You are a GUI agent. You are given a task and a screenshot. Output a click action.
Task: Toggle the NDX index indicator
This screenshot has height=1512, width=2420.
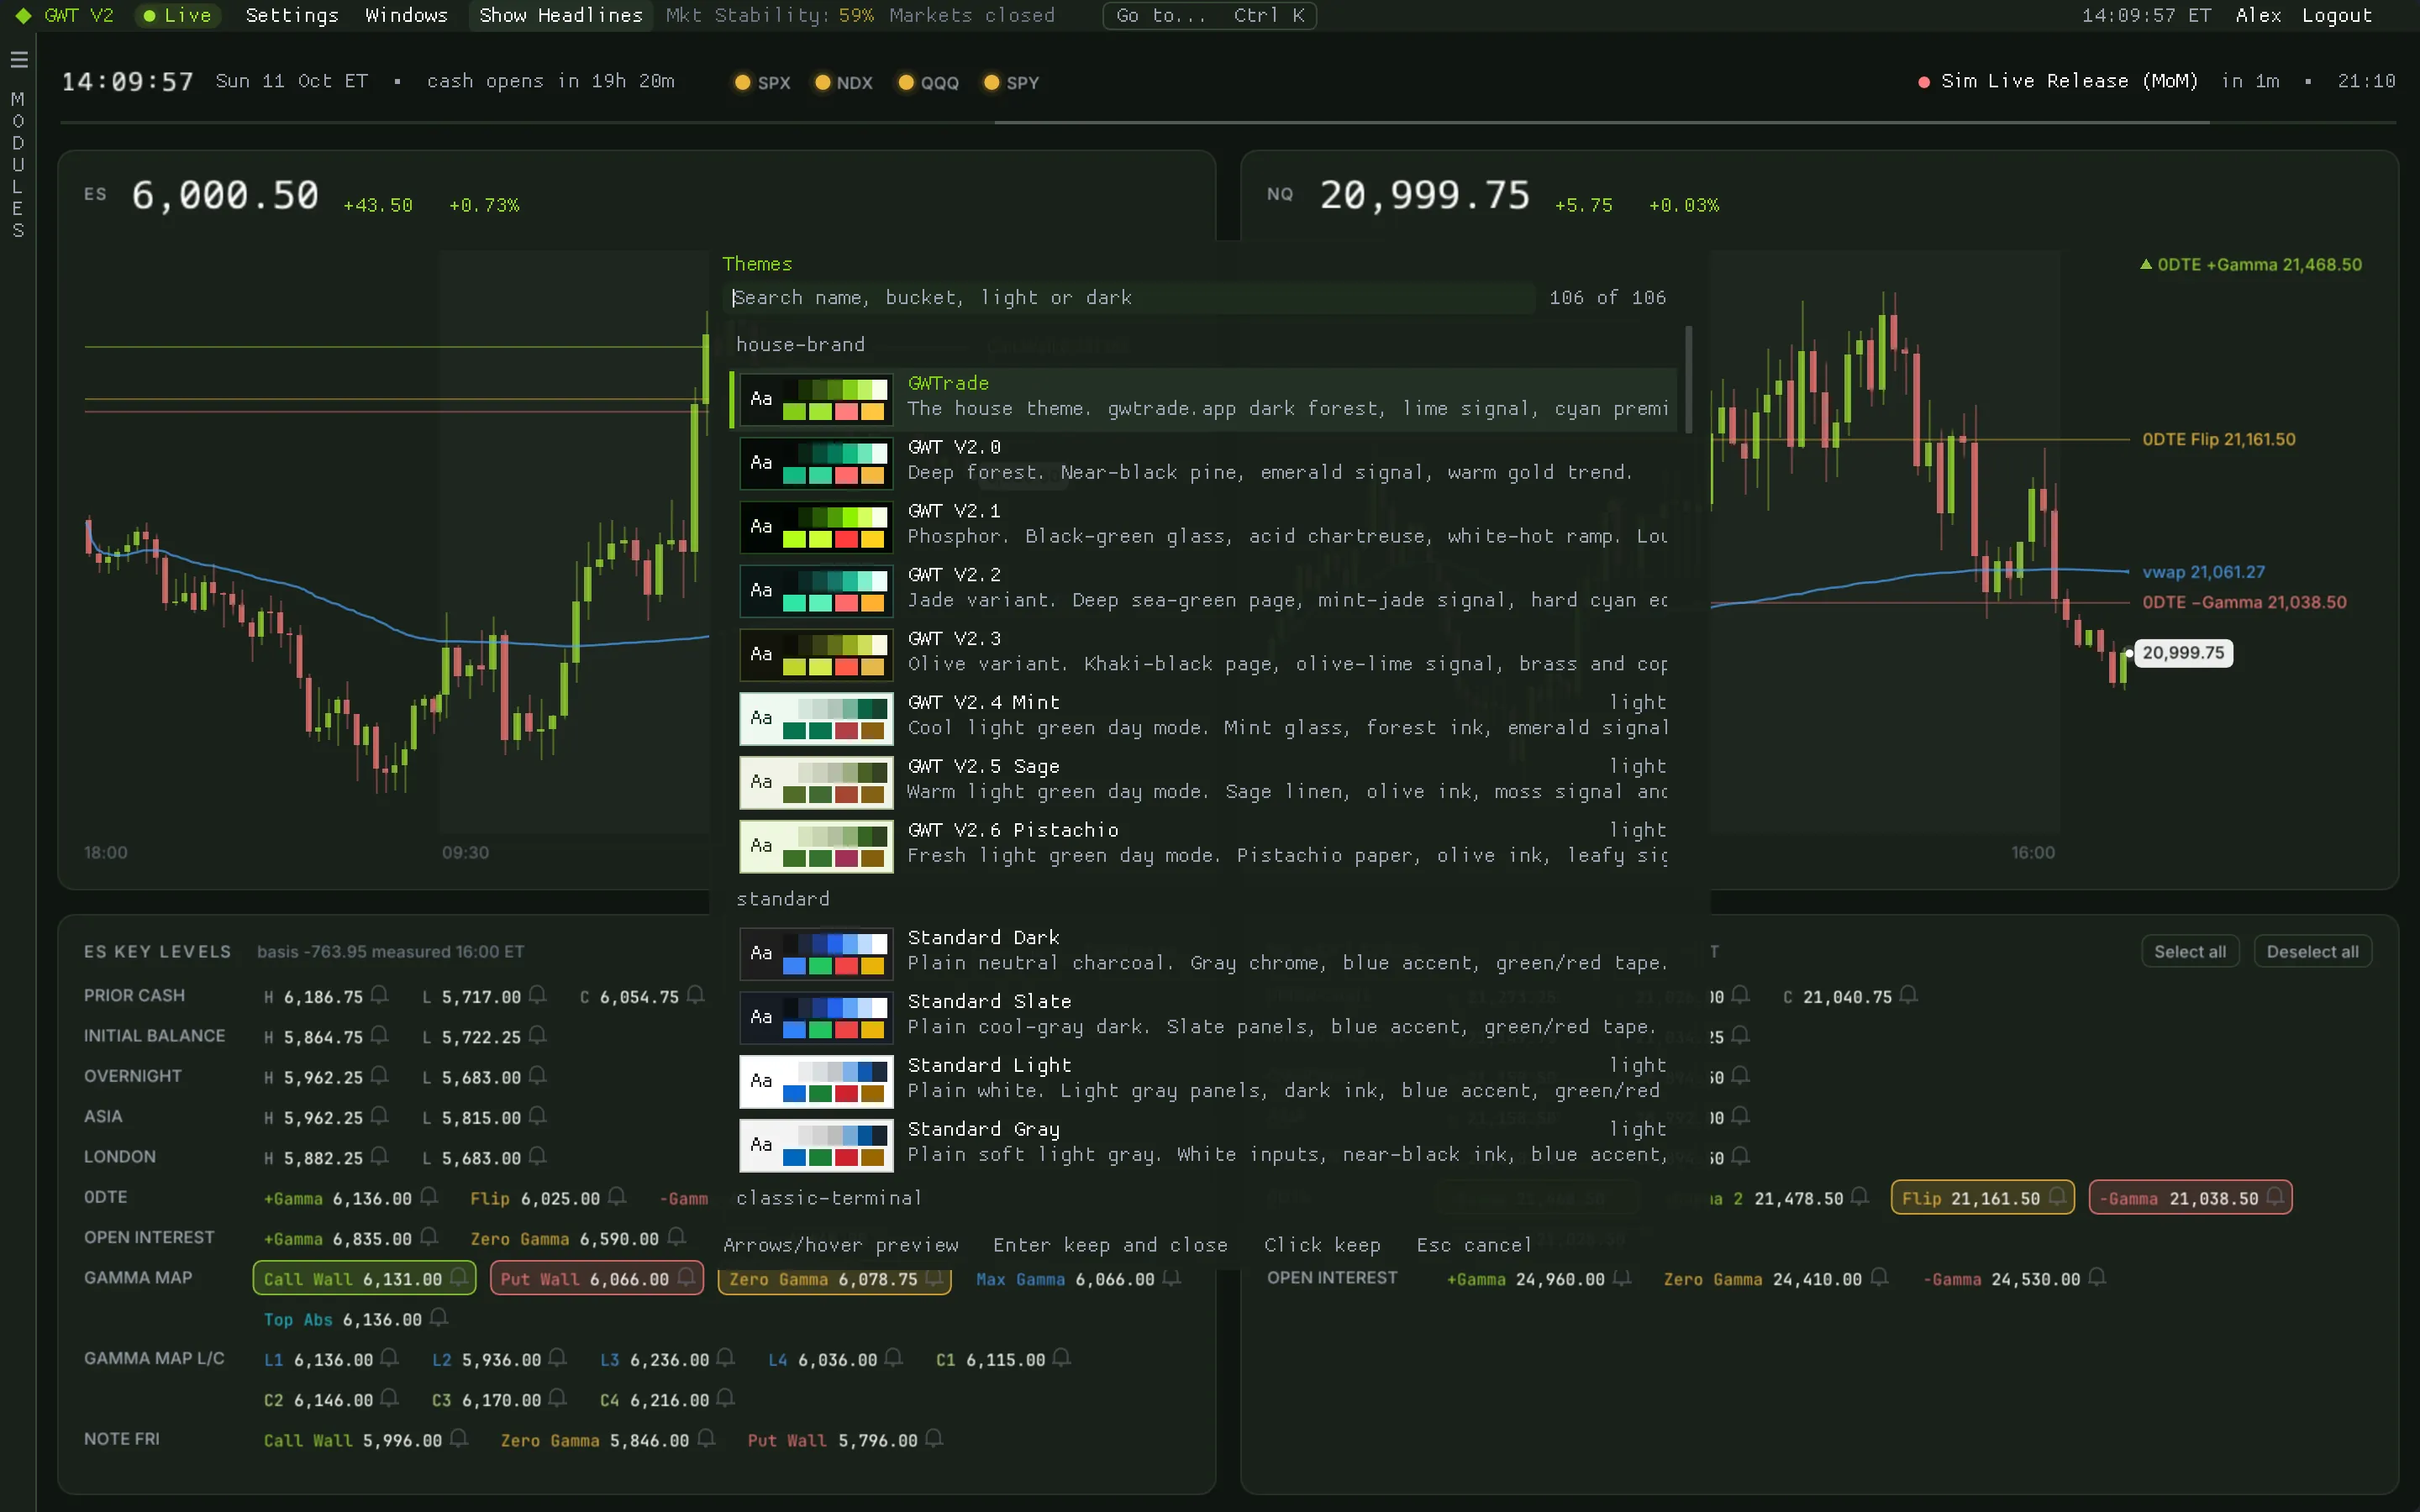click(x=845, y=83)
